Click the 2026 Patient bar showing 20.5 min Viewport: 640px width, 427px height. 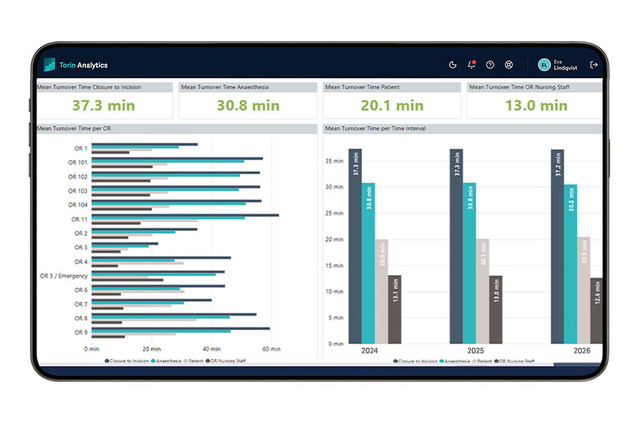pyautogui.click(x=584, y=290)
